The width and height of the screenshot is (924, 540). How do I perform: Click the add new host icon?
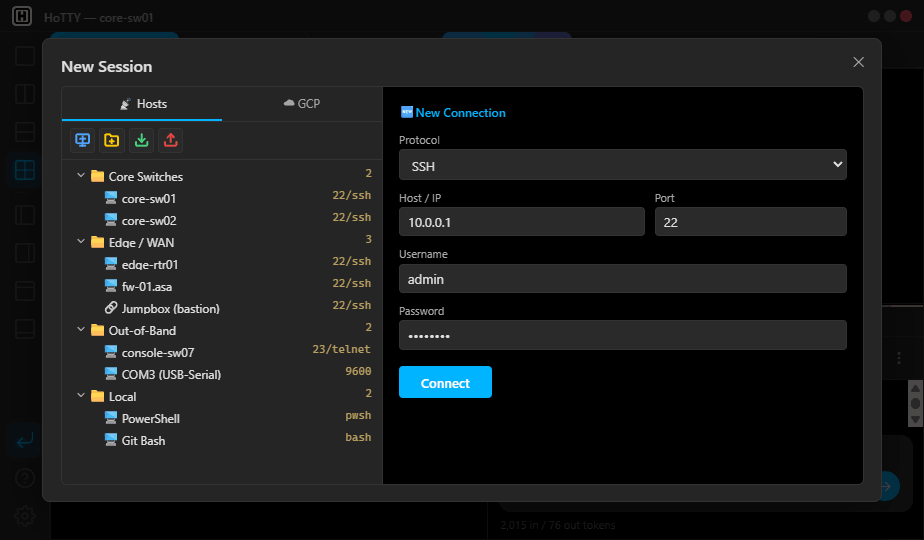pyautogui.click(x=82, y=140)
